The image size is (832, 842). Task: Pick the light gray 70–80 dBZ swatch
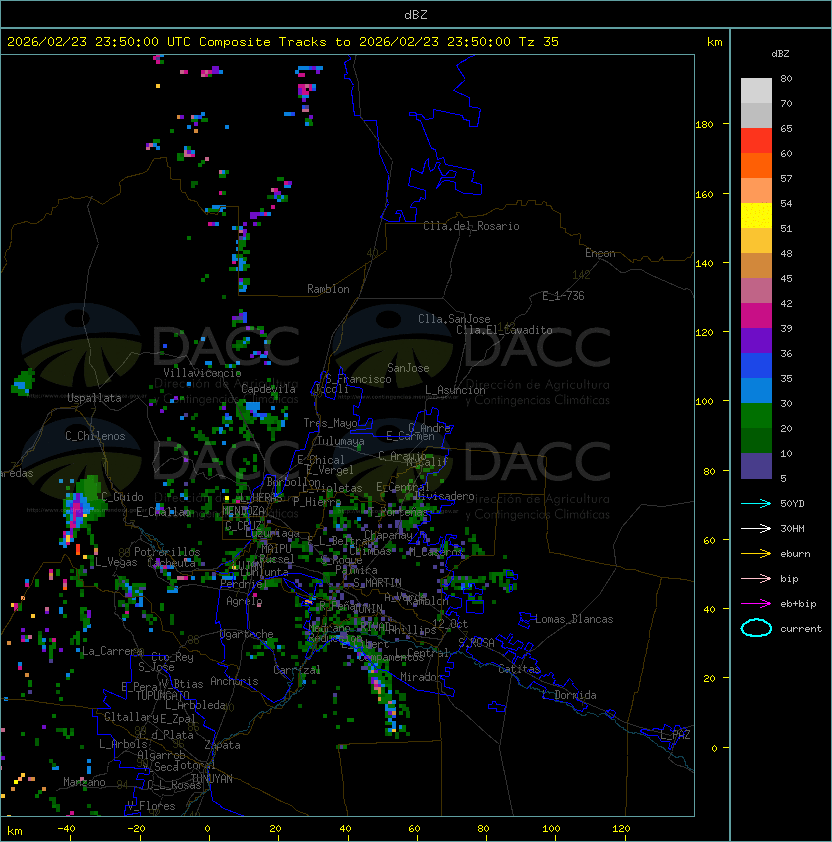(x=756, y=90)
